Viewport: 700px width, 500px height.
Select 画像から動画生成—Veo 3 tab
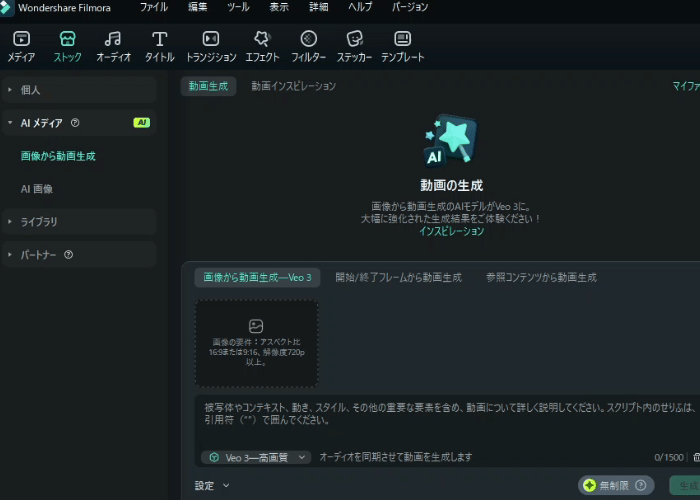coord(257,277)
